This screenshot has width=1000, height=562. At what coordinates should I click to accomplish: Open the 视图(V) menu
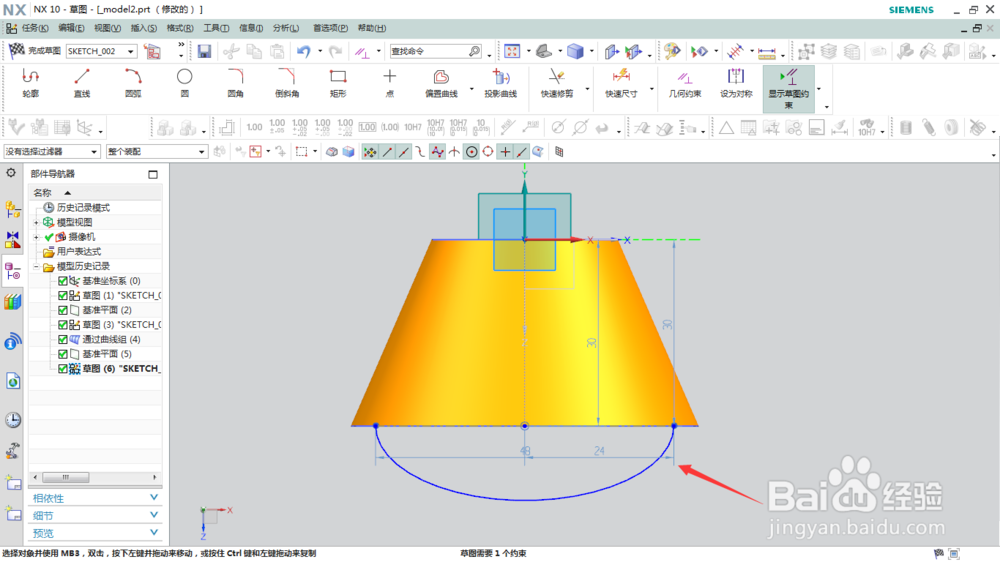107,28
